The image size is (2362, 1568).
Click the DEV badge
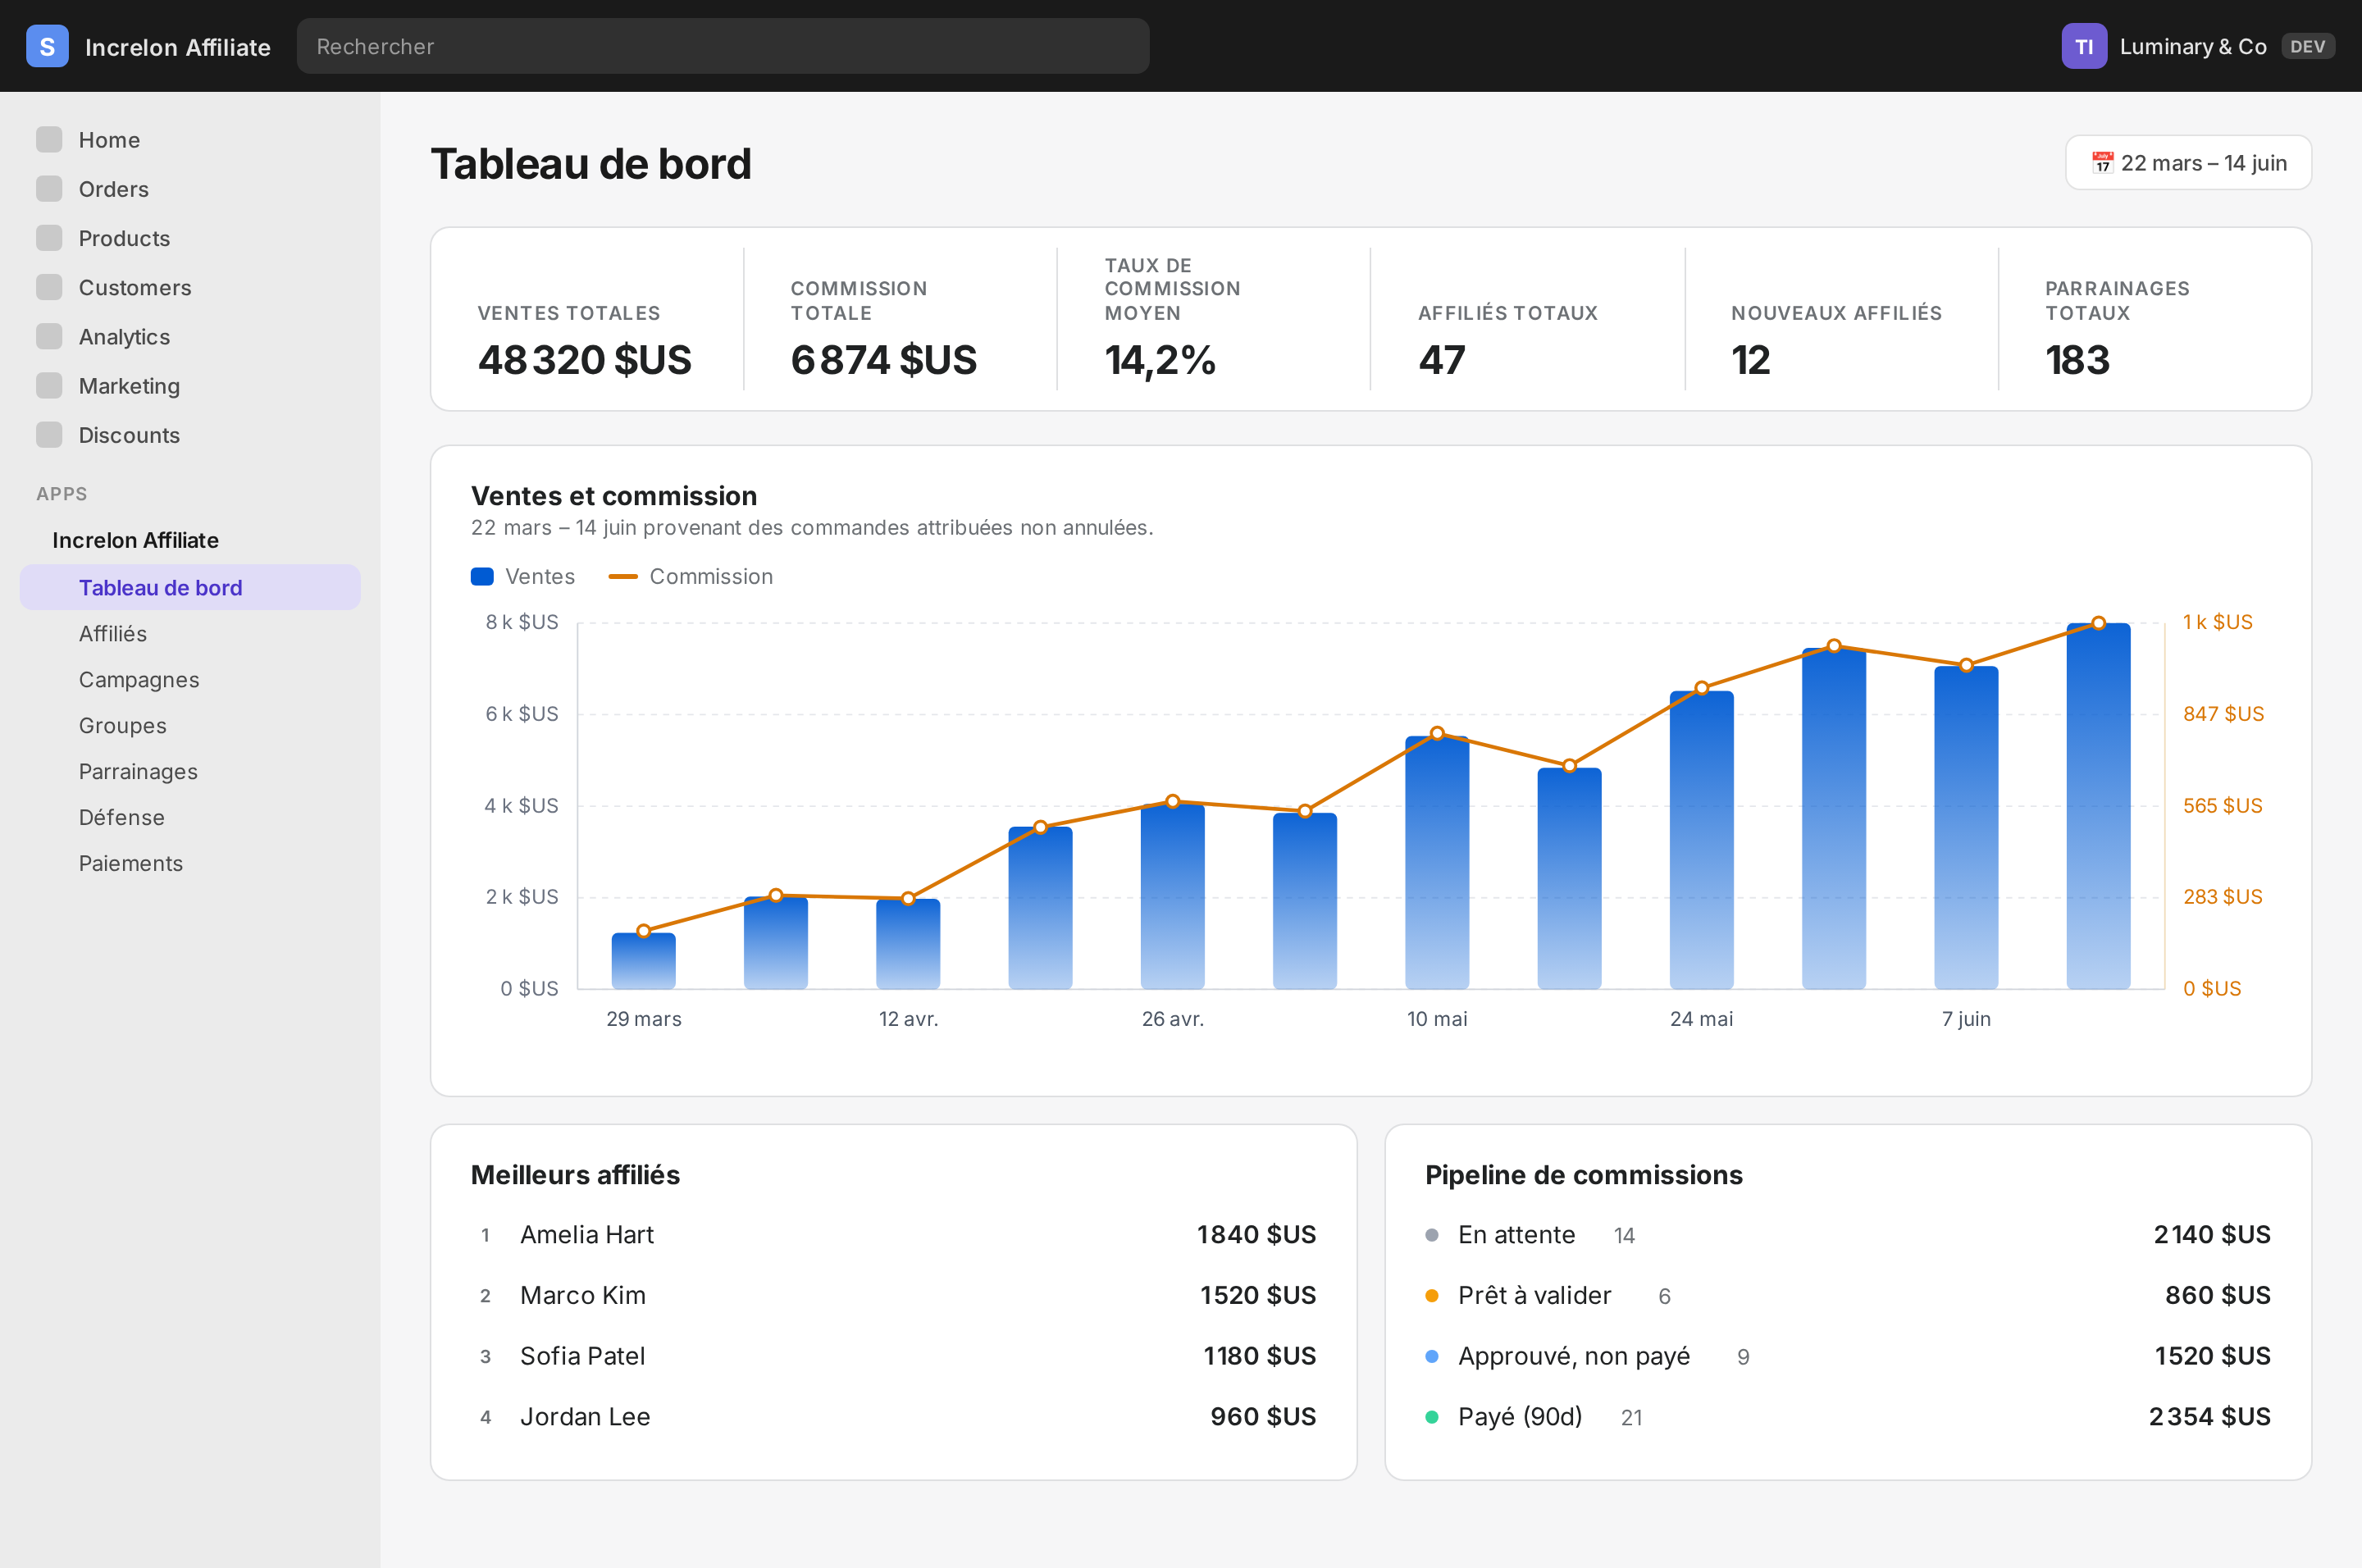pos(2308,46)
